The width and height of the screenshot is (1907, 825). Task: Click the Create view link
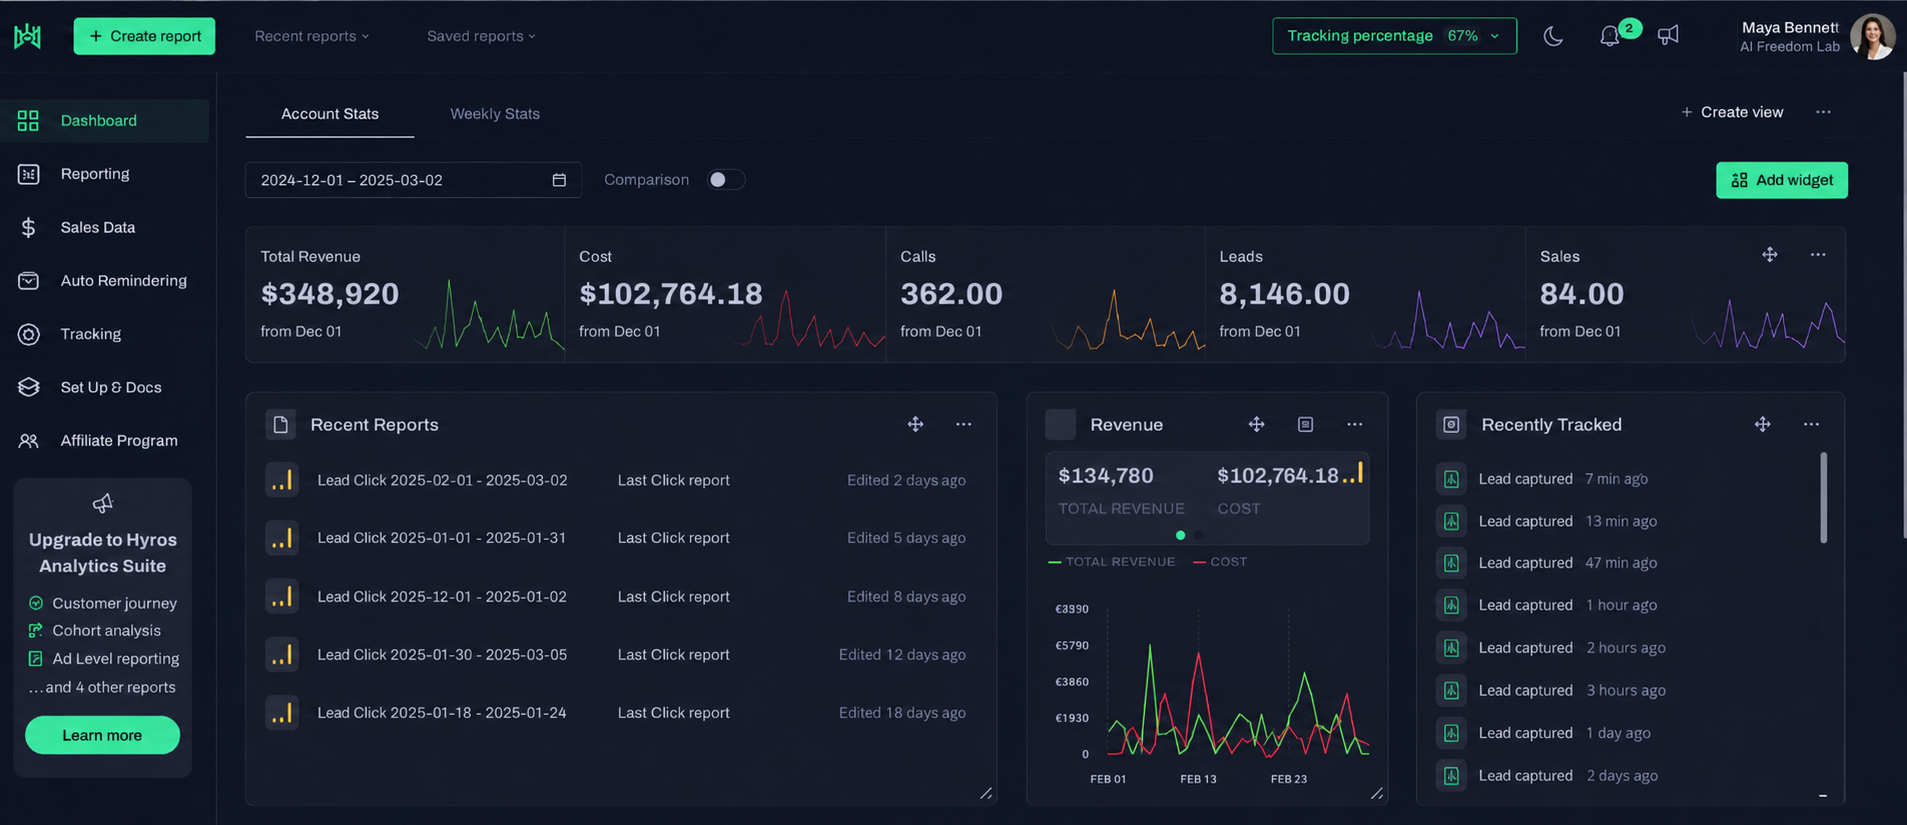pyautogui.click(x=1732, y=112)
